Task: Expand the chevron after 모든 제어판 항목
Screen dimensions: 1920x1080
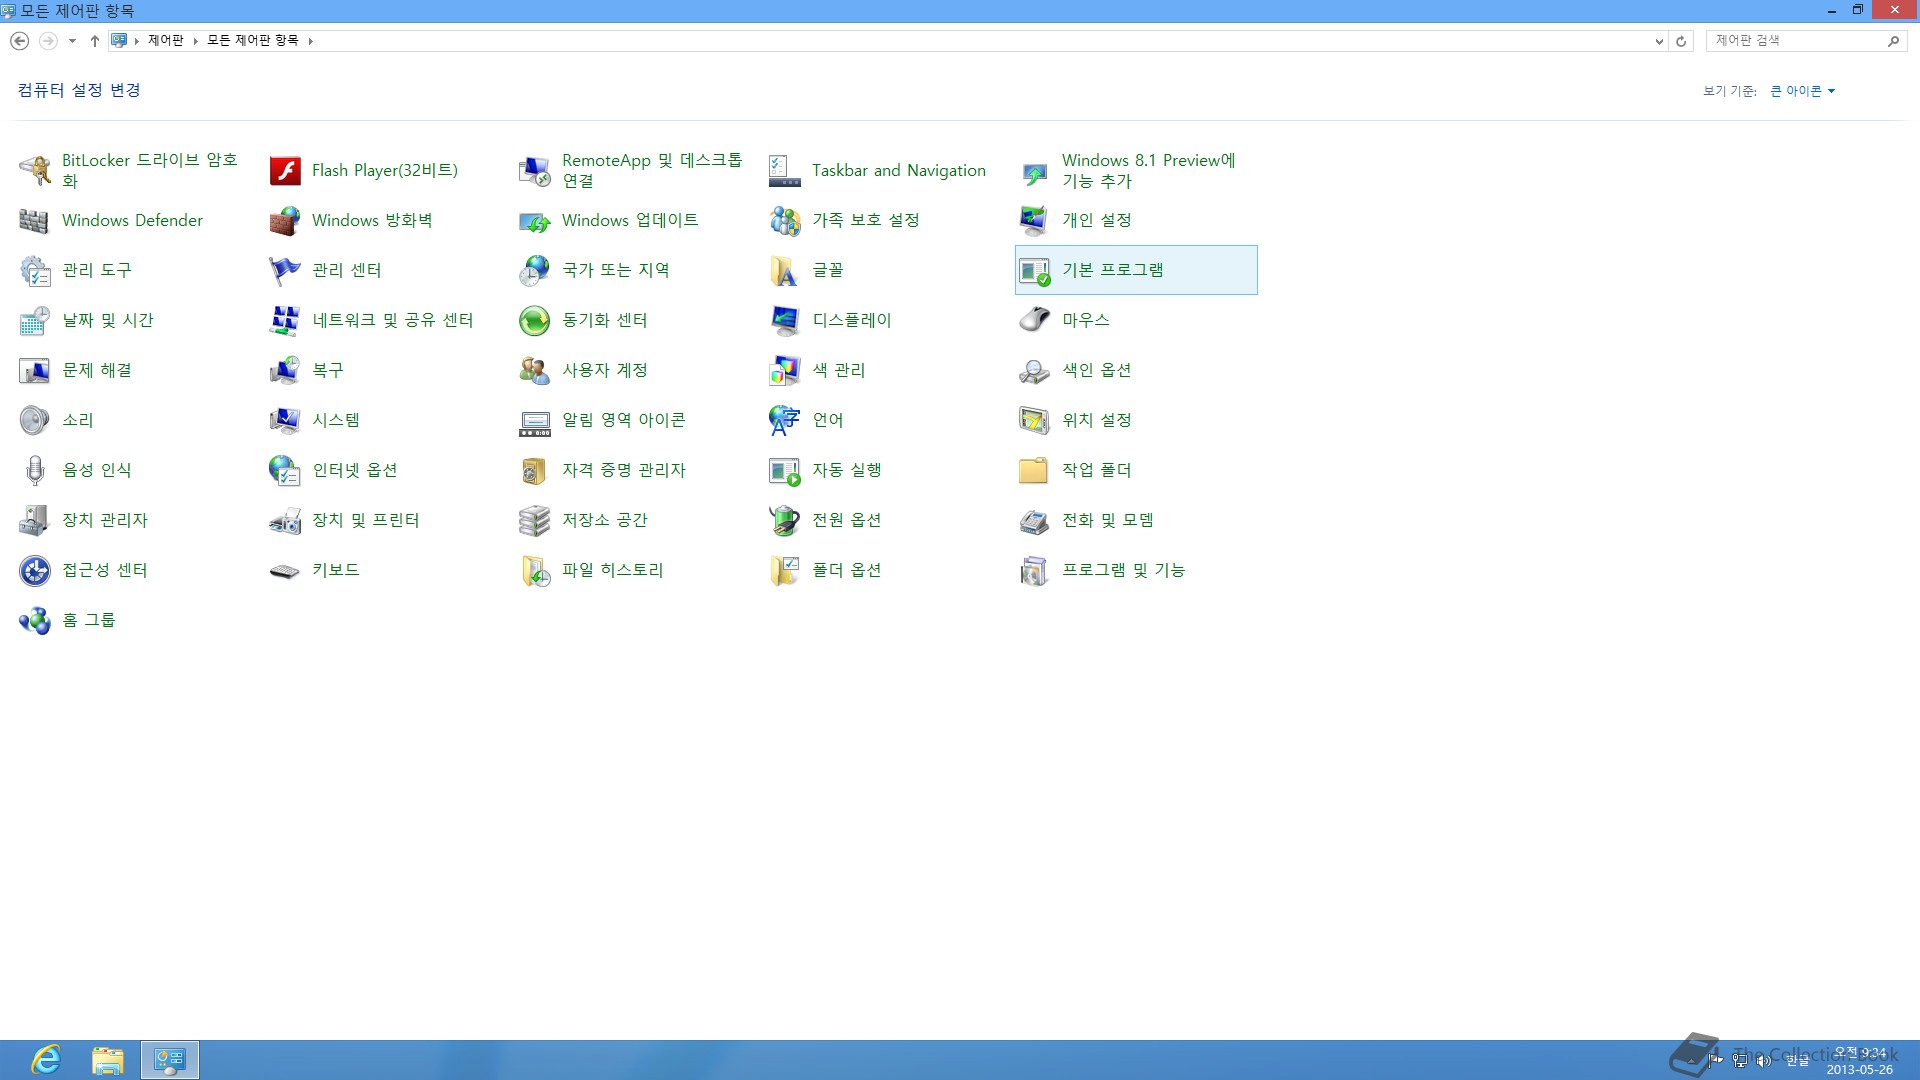Action: (311, 41)
